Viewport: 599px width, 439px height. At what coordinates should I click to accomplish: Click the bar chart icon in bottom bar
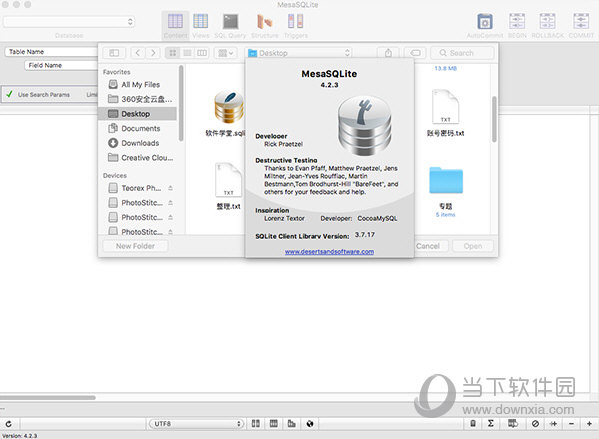(x=291, y=423)
